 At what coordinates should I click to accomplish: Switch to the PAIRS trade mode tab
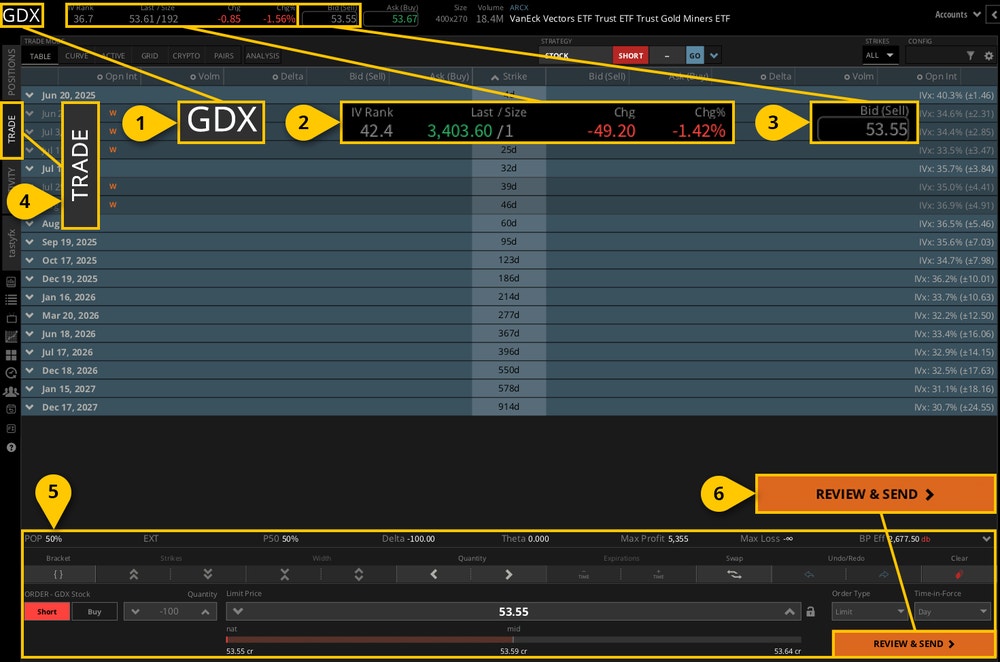click(x=224, y=56)
